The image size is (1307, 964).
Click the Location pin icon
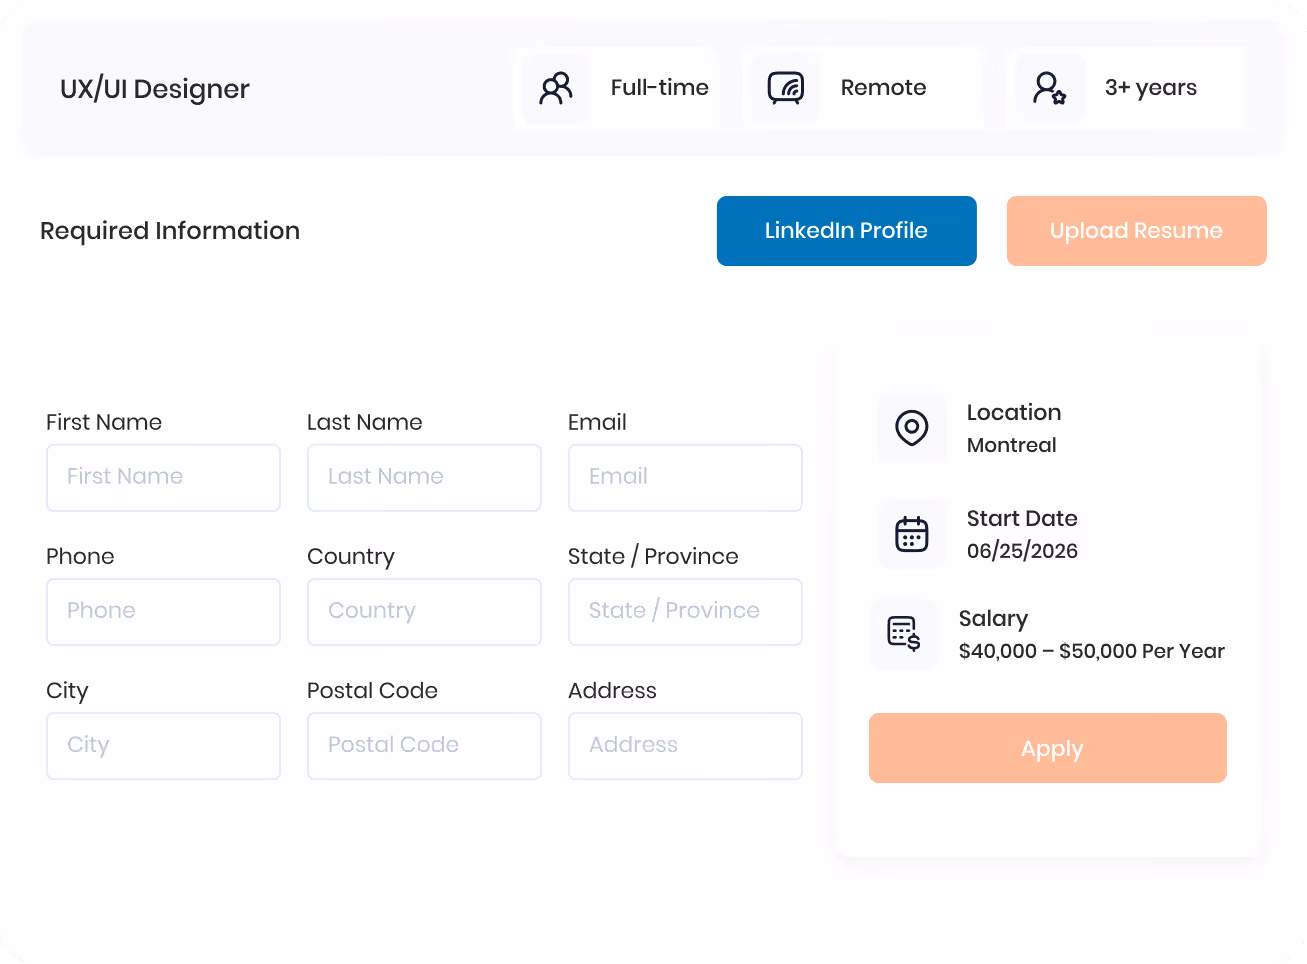tap(912, 428)
